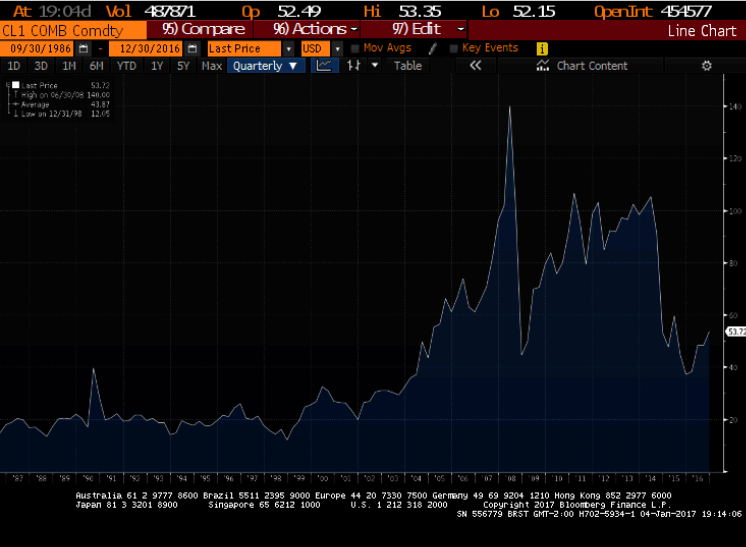Click the current price marker on the price axis
The height and width of the screenshot is (547, 746).
735,331
